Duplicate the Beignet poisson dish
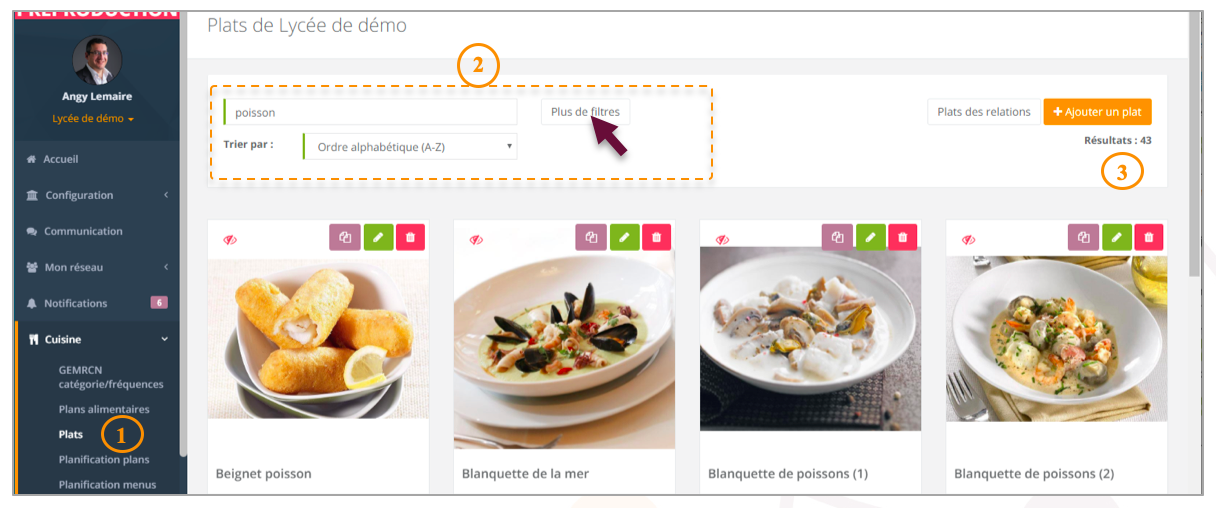This screenshot has height=508, width=1216. coord(345,237)
